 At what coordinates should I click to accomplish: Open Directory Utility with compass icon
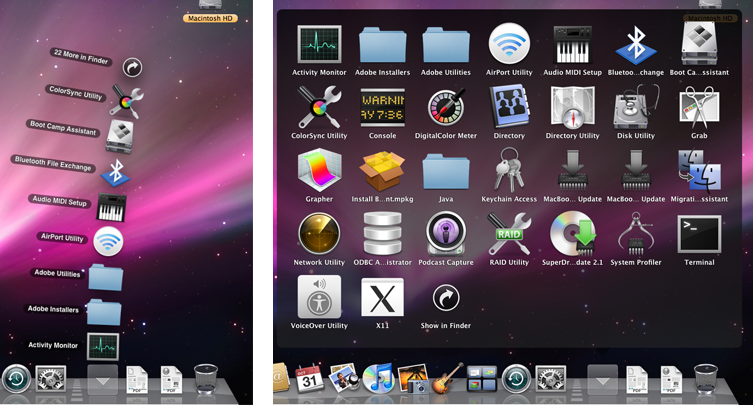[572, 108]
